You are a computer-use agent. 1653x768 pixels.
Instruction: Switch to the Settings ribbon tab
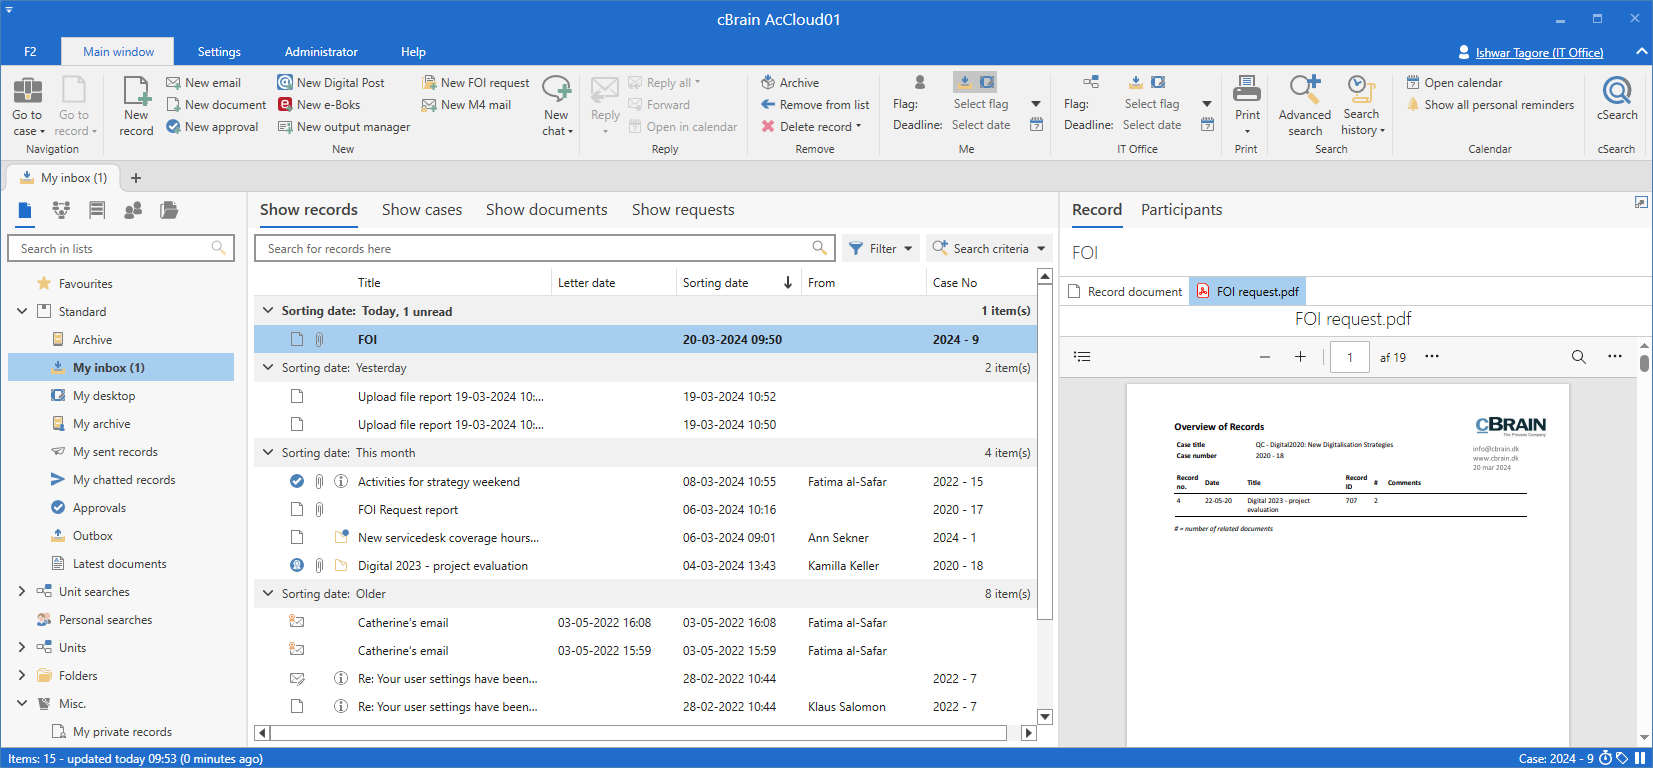click(x=219, y=52)
